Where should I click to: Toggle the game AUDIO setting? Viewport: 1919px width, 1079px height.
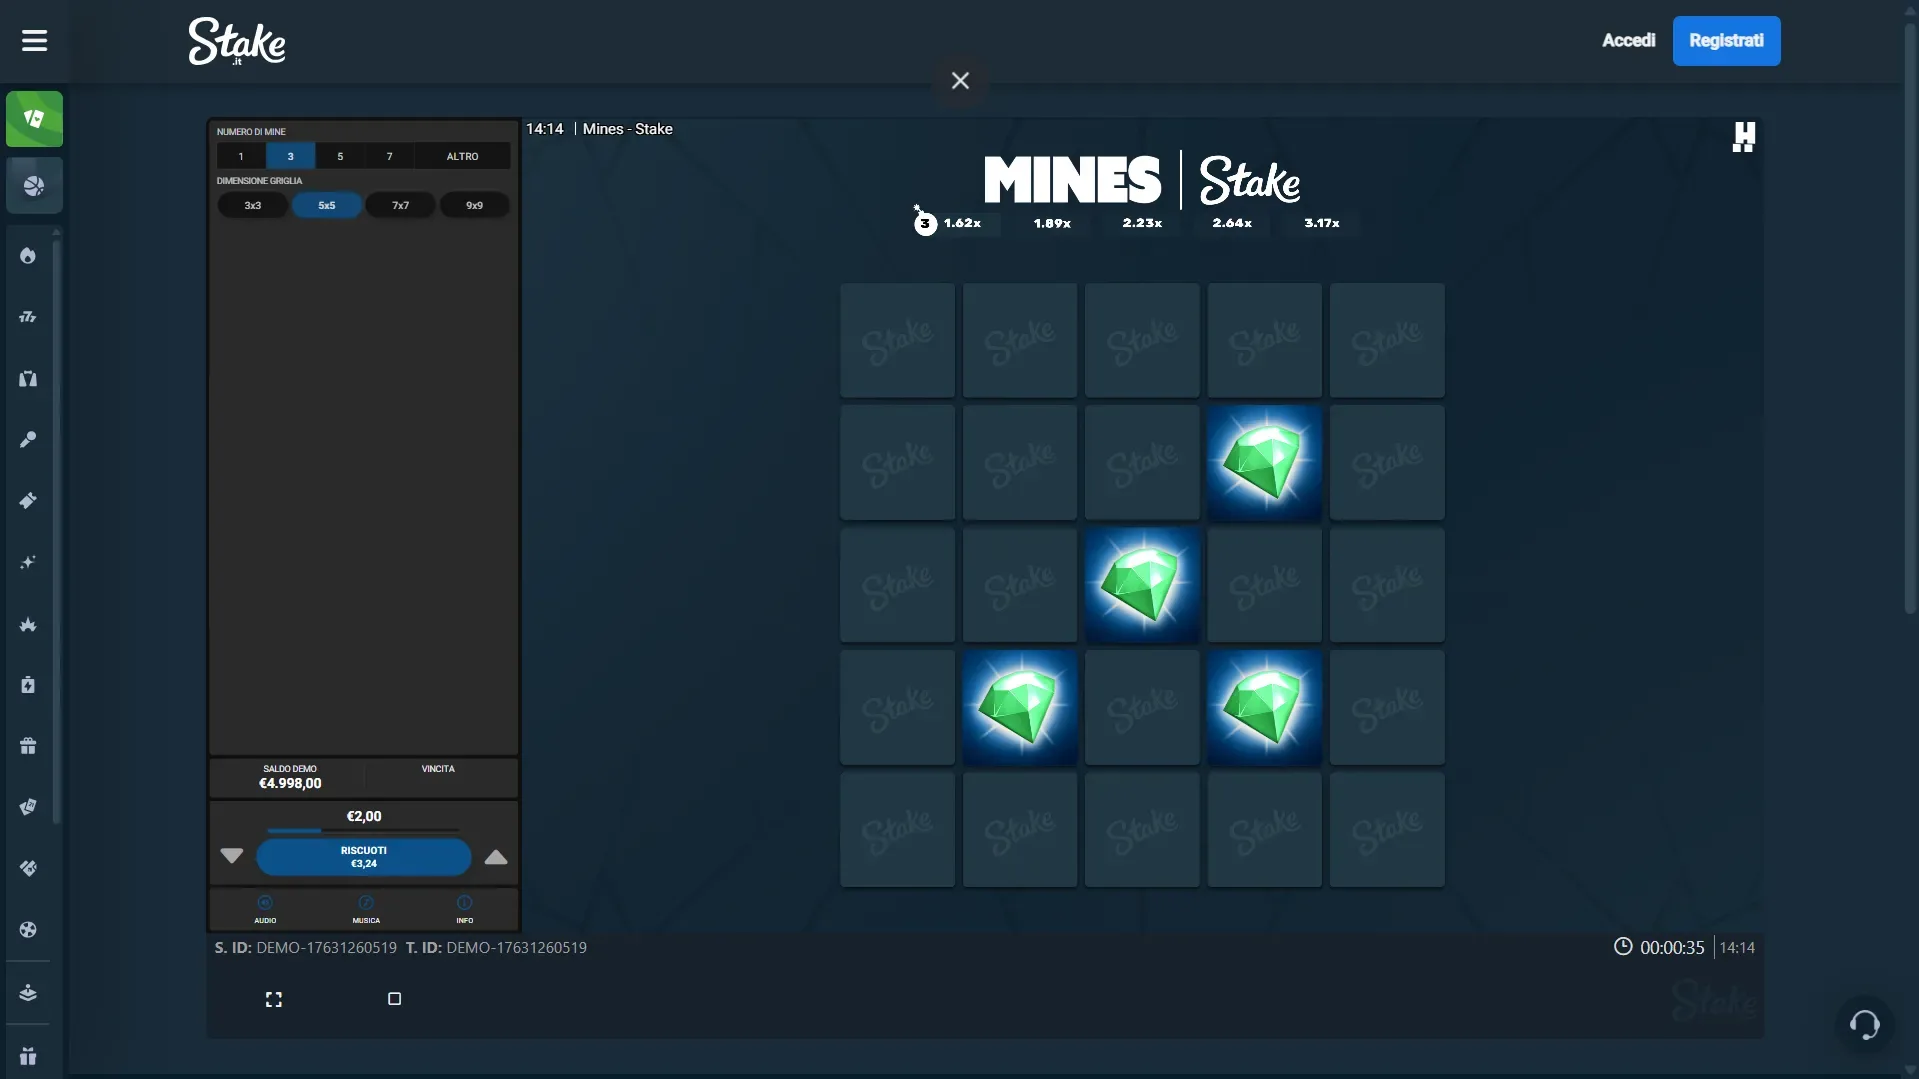pos(264,909)
